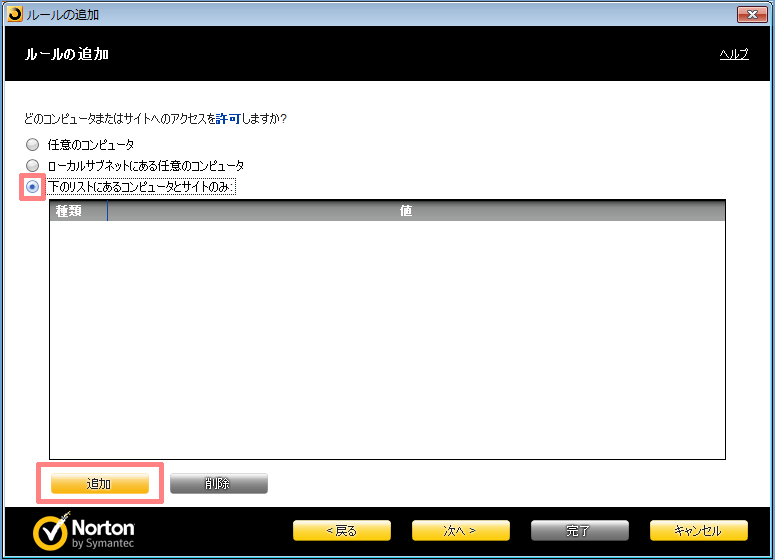Cancel the wizard with the キャンセル button
This screenshot has width=775, height=560.
click(698, 531)
